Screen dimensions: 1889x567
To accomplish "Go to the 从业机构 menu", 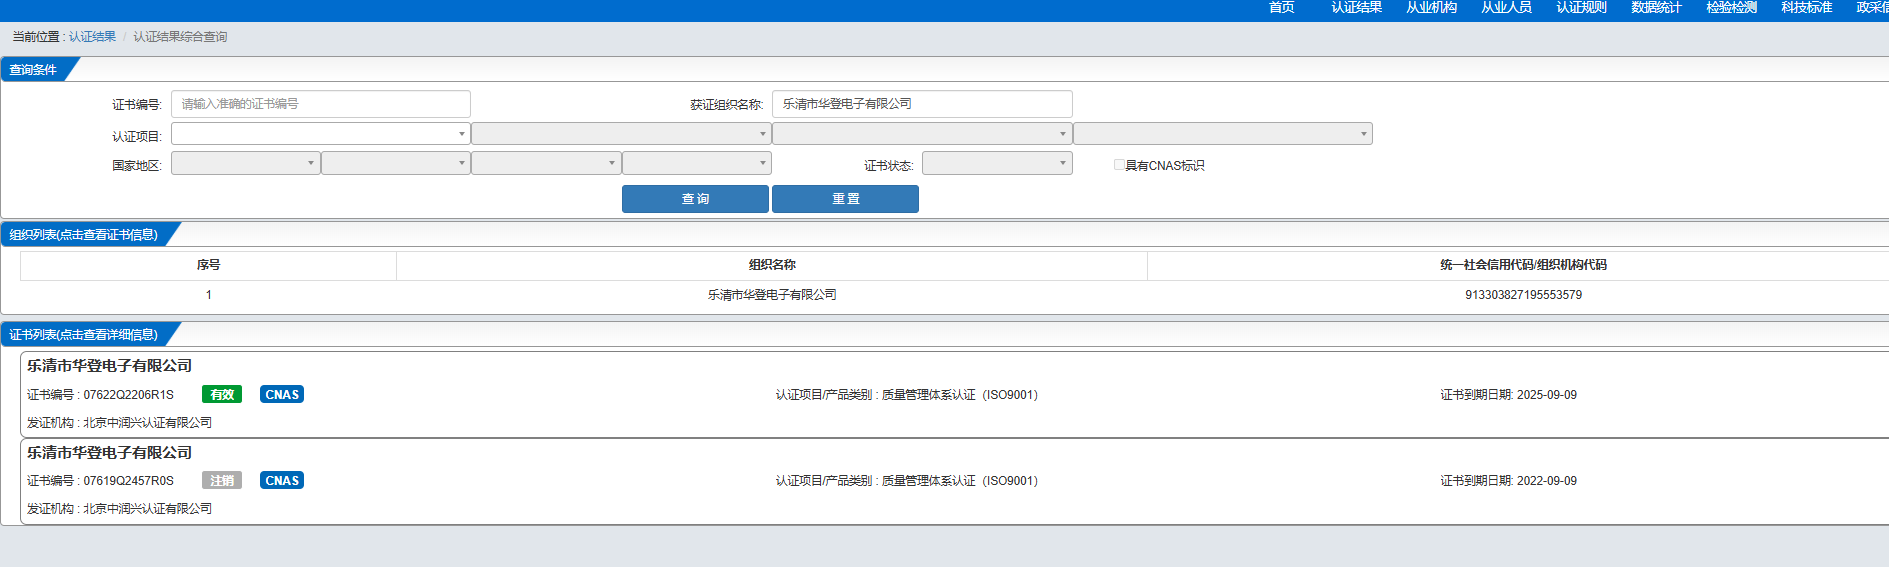I will coord(1431,7).
